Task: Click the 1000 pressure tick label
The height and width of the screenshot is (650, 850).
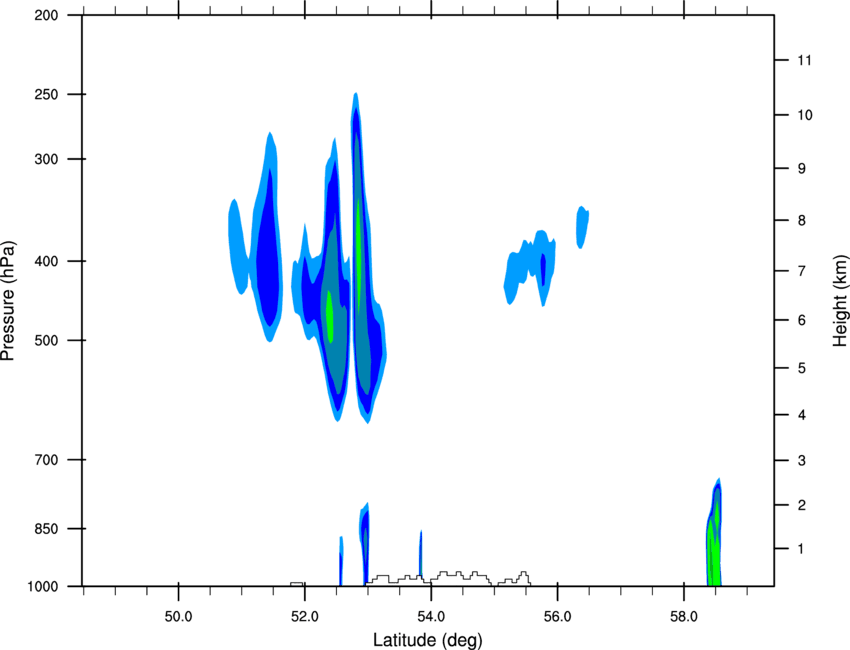Action: (x=43, y=587)
